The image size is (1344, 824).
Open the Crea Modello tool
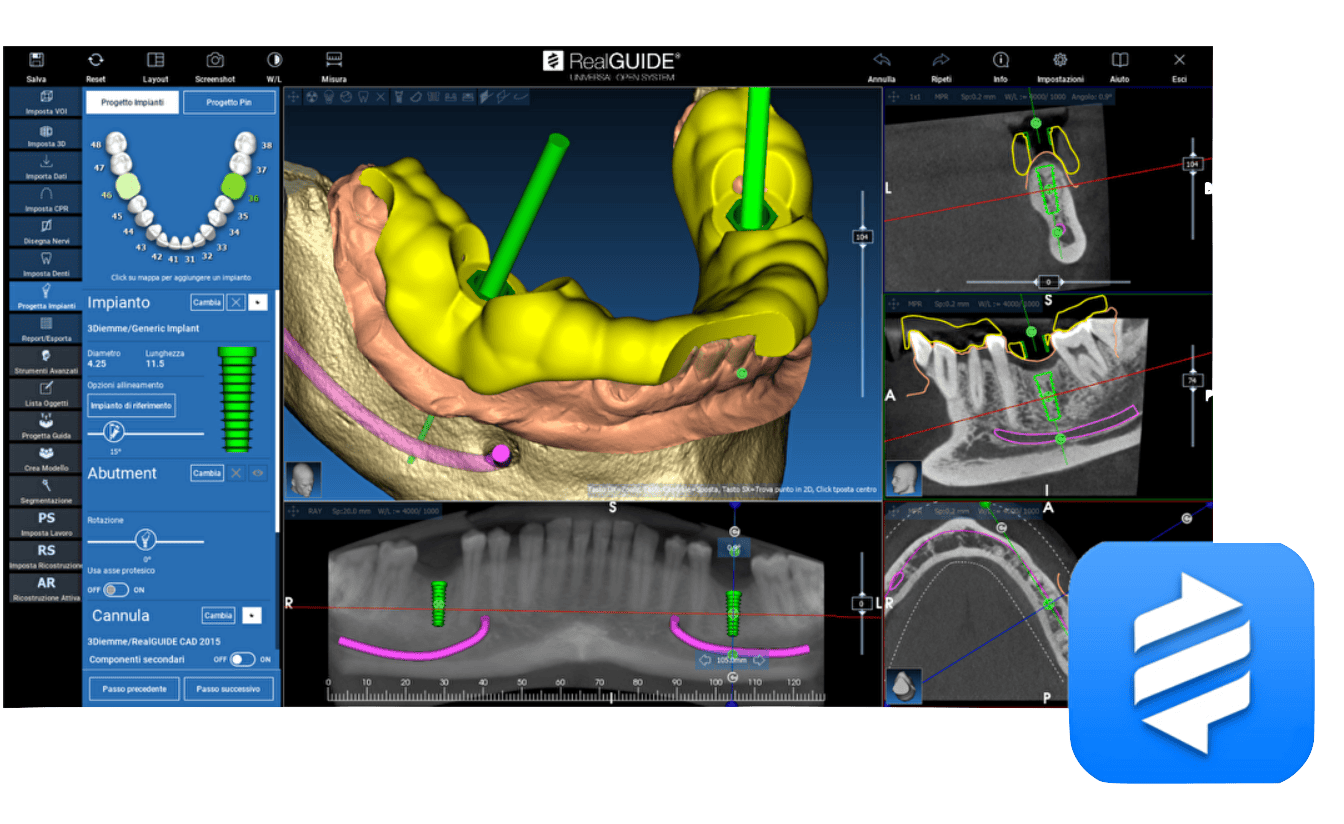click(x=45, y=458)
